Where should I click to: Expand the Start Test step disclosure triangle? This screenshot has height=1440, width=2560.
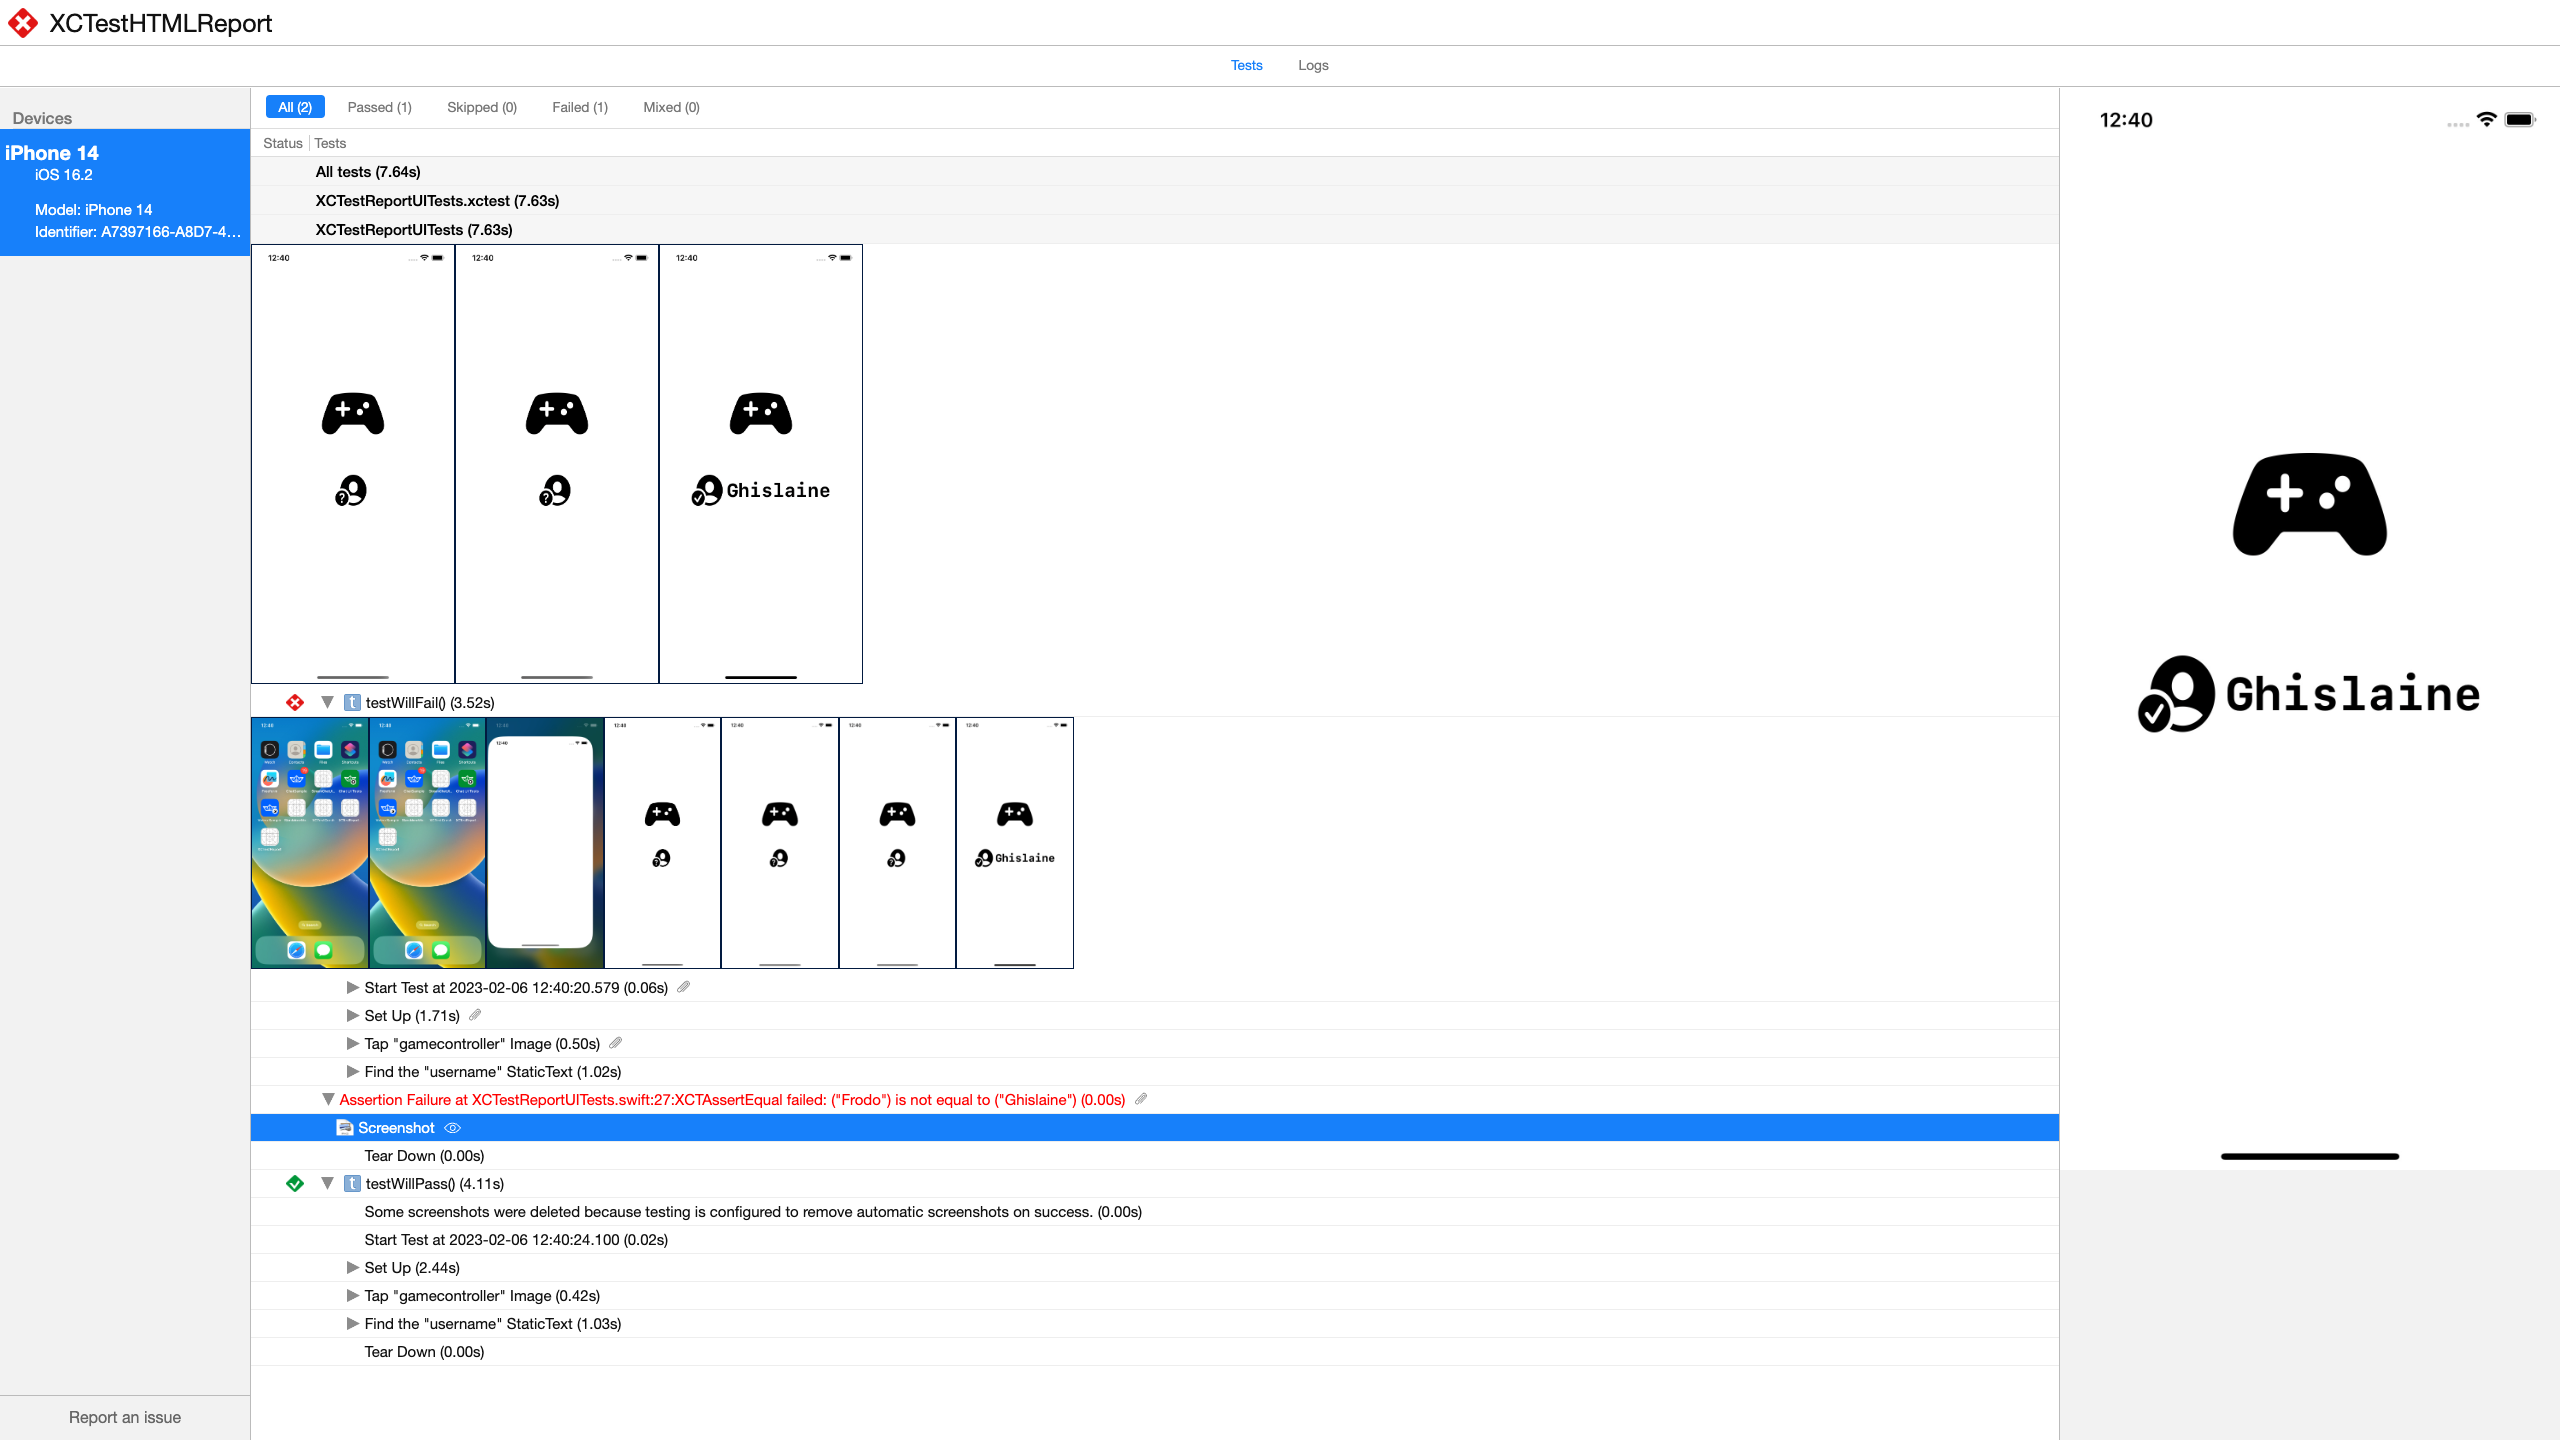tap(352, 986)
